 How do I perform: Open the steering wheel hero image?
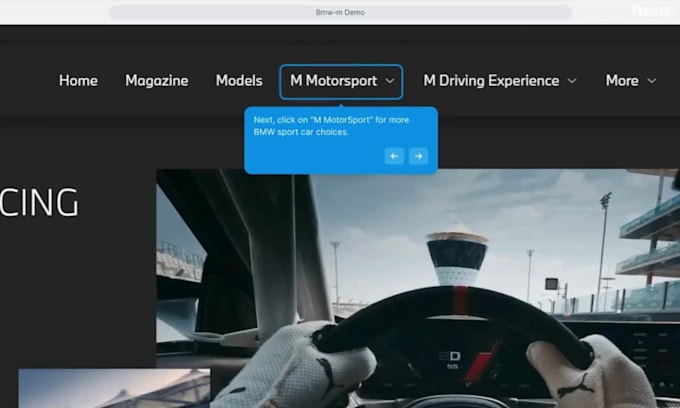418,288
